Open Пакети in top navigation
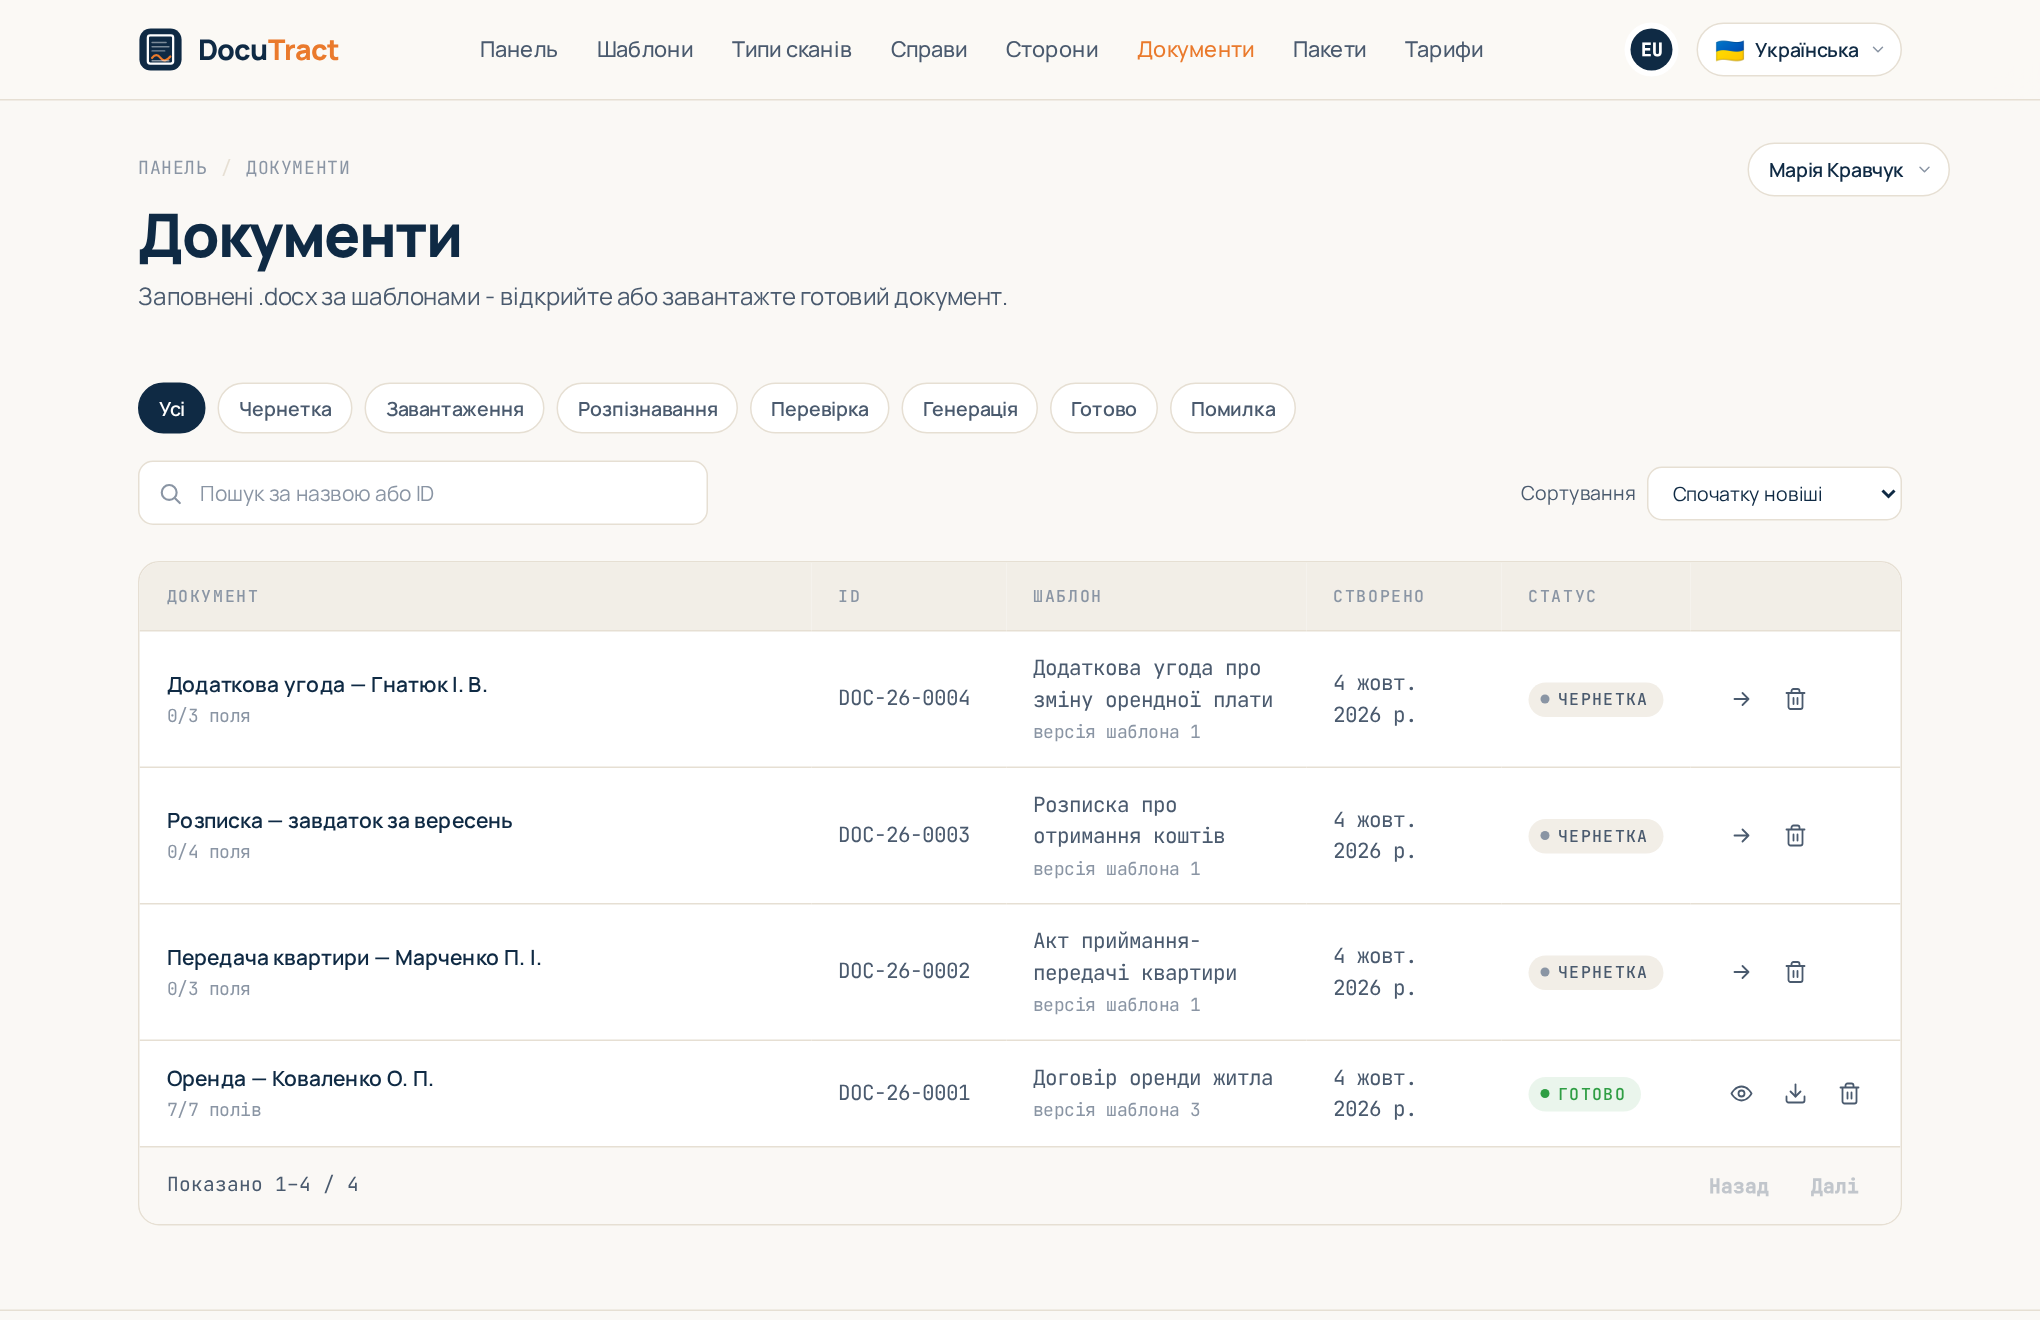This screenshot has width=2040, height=1320. tap(1329, 49)
